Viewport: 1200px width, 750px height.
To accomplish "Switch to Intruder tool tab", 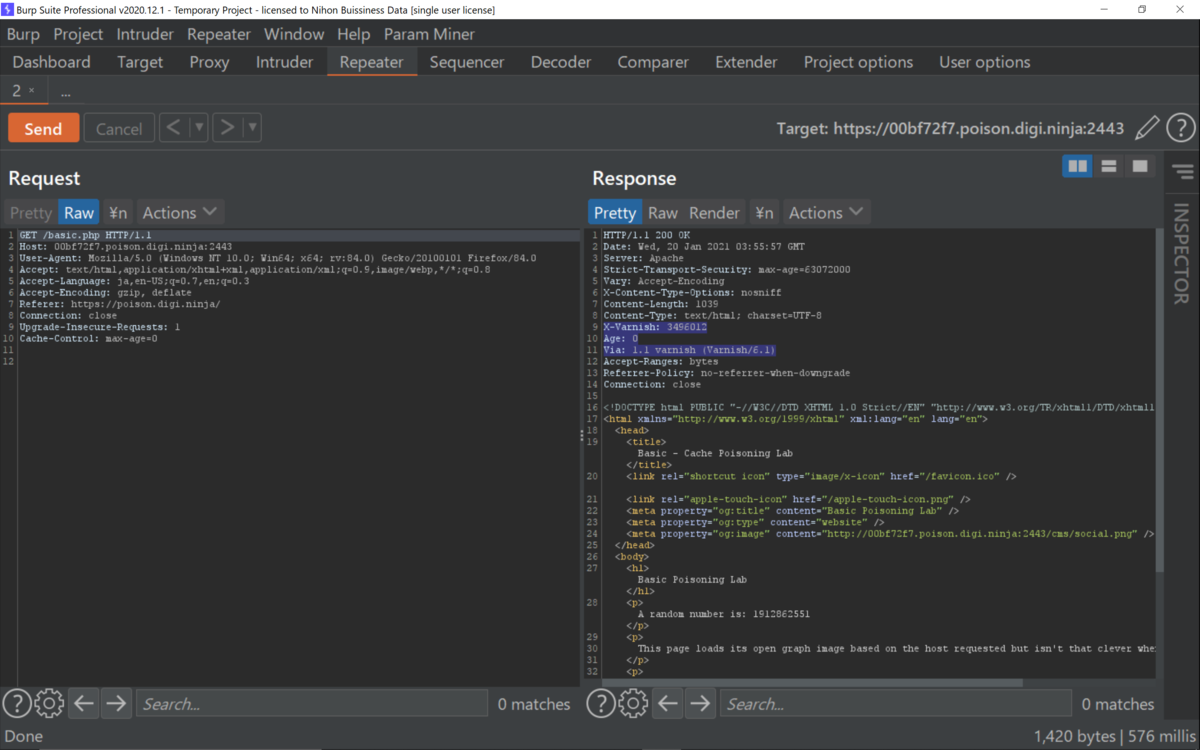I will pyautogui.click(x=284, y=62).
